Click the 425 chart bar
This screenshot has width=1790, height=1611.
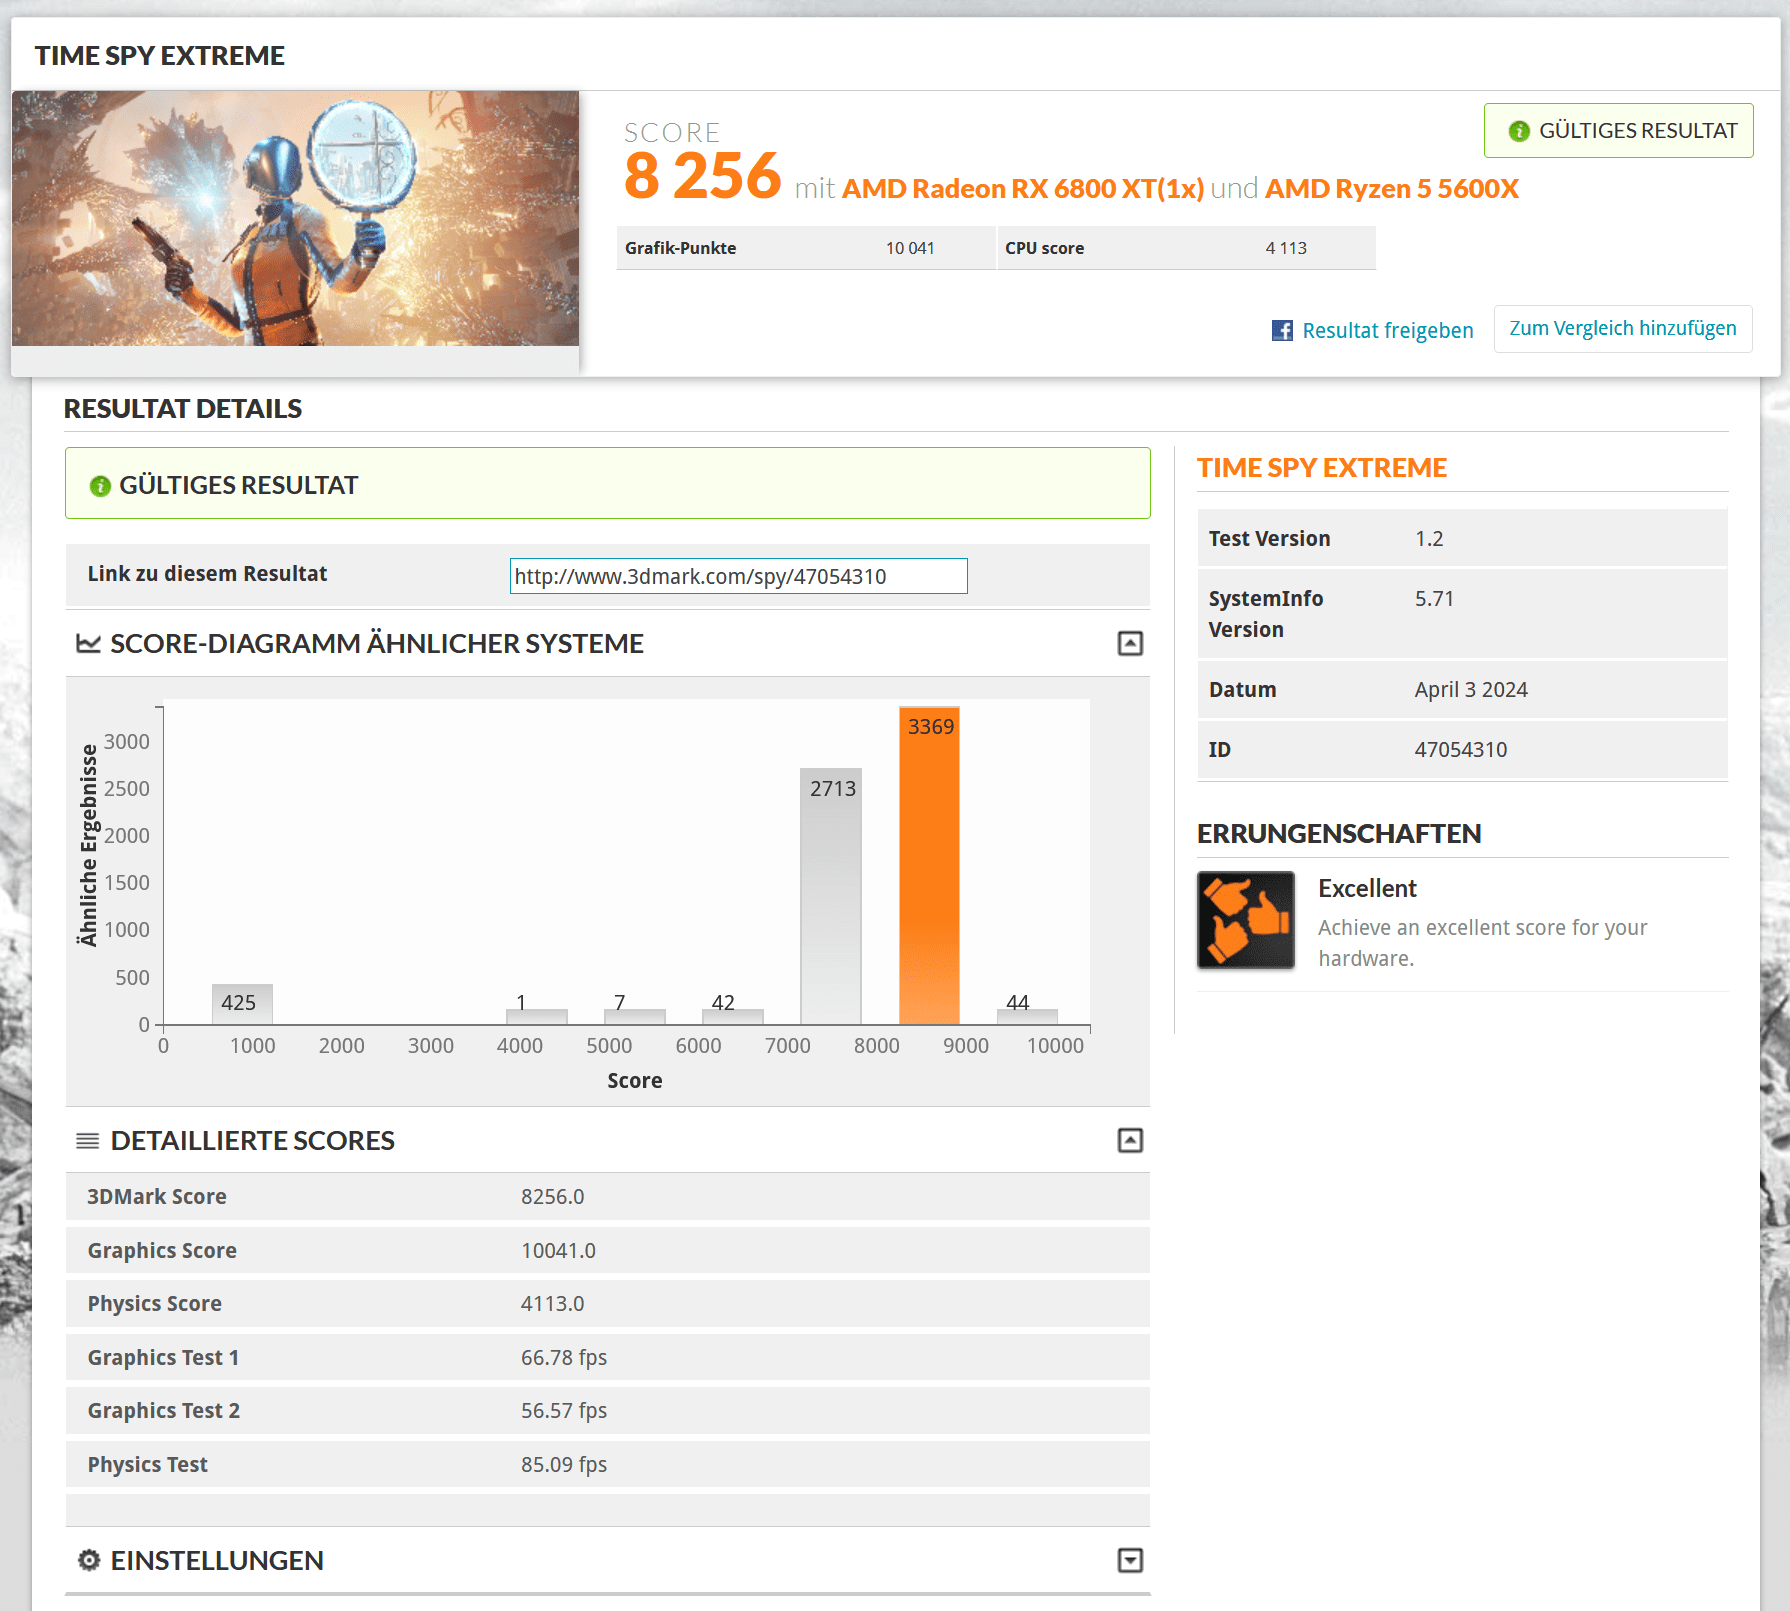point(242,1004)
